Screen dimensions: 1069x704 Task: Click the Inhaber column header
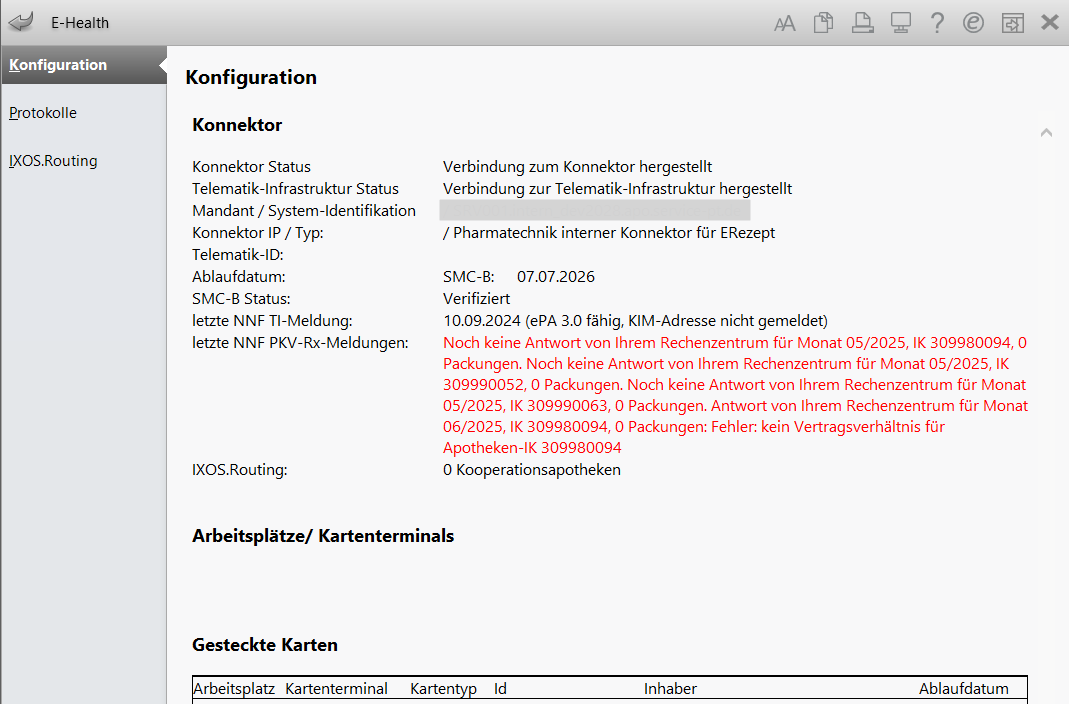coord(670,688)
